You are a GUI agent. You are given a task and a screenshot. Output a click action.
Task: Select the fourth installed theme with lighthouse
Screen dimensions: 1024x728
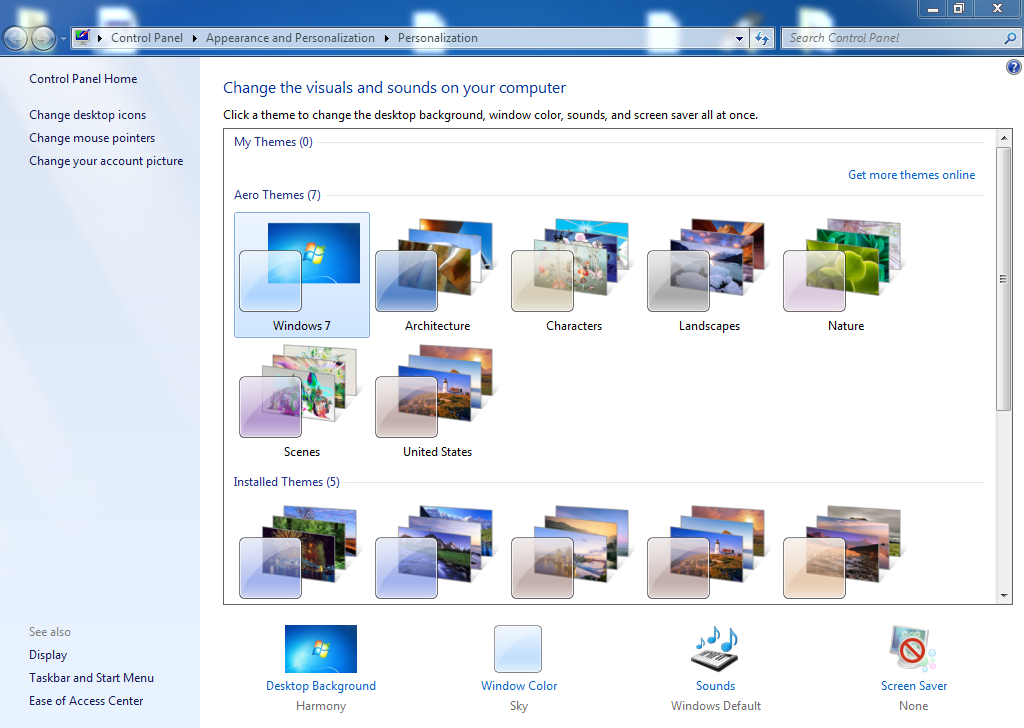[x=707, y=552]
